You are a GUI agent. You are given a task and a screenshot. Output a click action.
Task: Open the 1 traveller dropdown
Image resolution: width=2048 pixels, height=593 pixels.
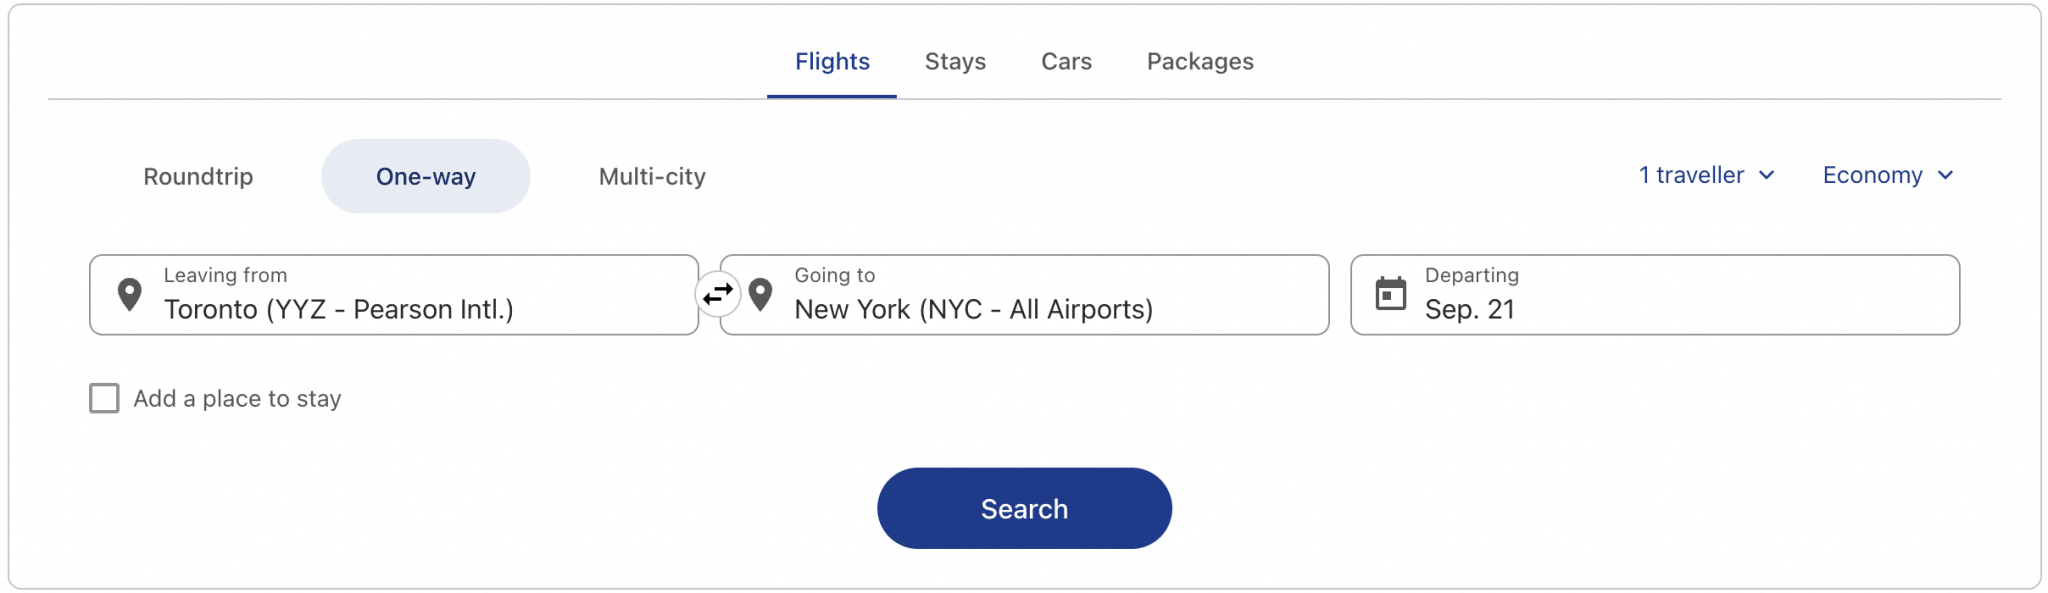[x=1694, y=175]
